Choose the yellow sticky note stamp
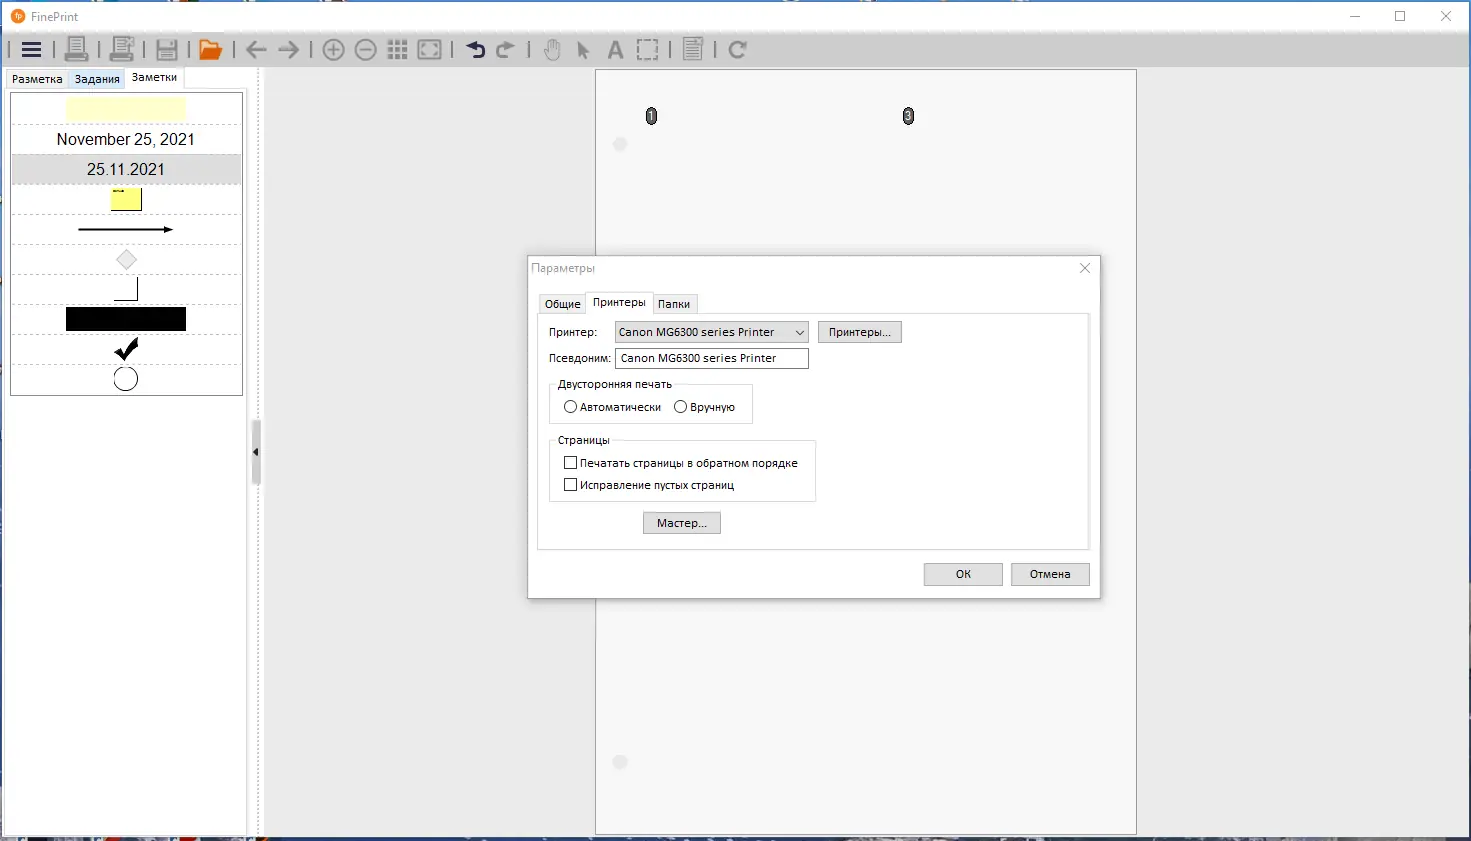 point(126,199)
